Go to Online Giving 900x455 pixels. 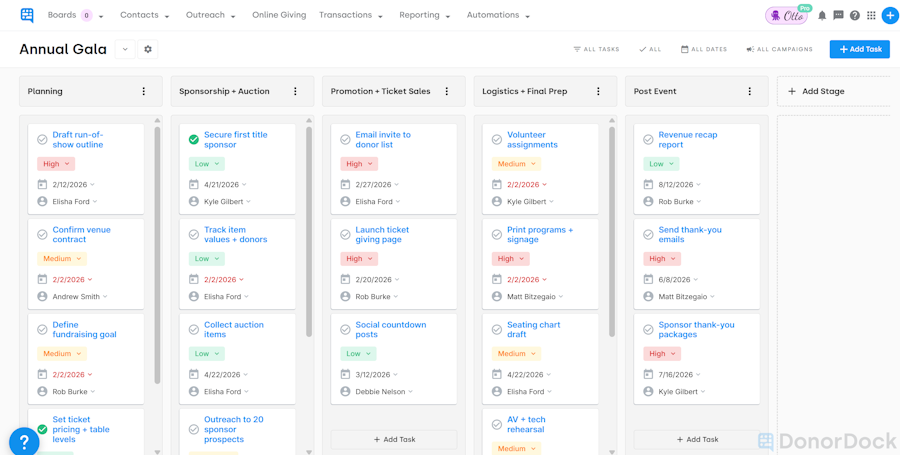coord(279,16)
